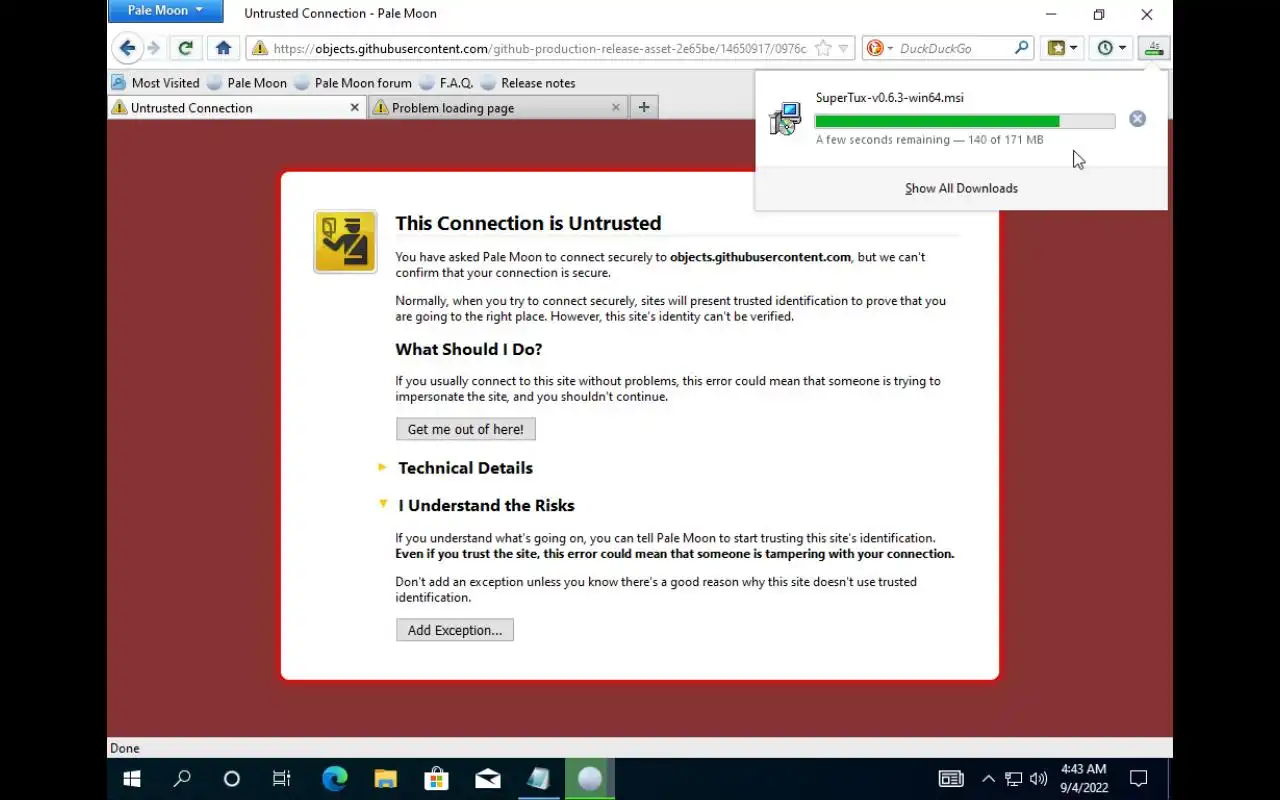The height and width of the screenshot is (800, 1280).
Task: Show hidden system tray icons
Action: pyautogui.click(x=988, y=779)
